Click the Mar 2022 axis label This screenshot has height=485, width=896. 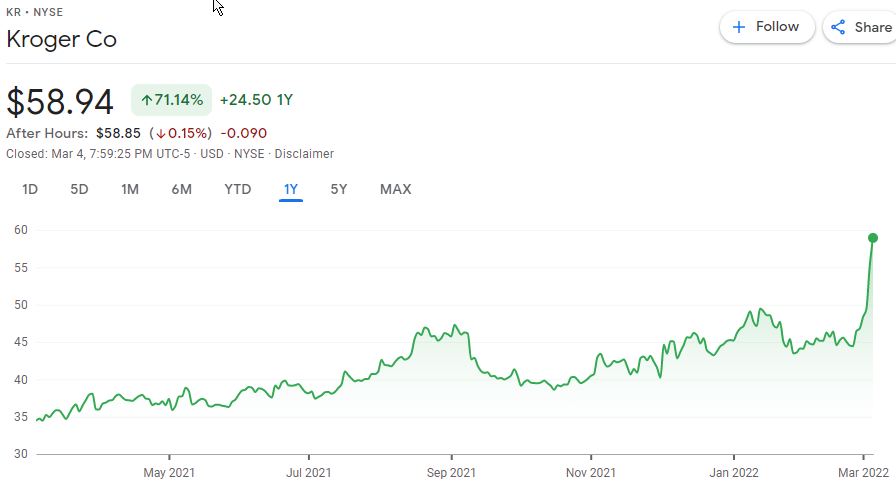coord(863,472)
